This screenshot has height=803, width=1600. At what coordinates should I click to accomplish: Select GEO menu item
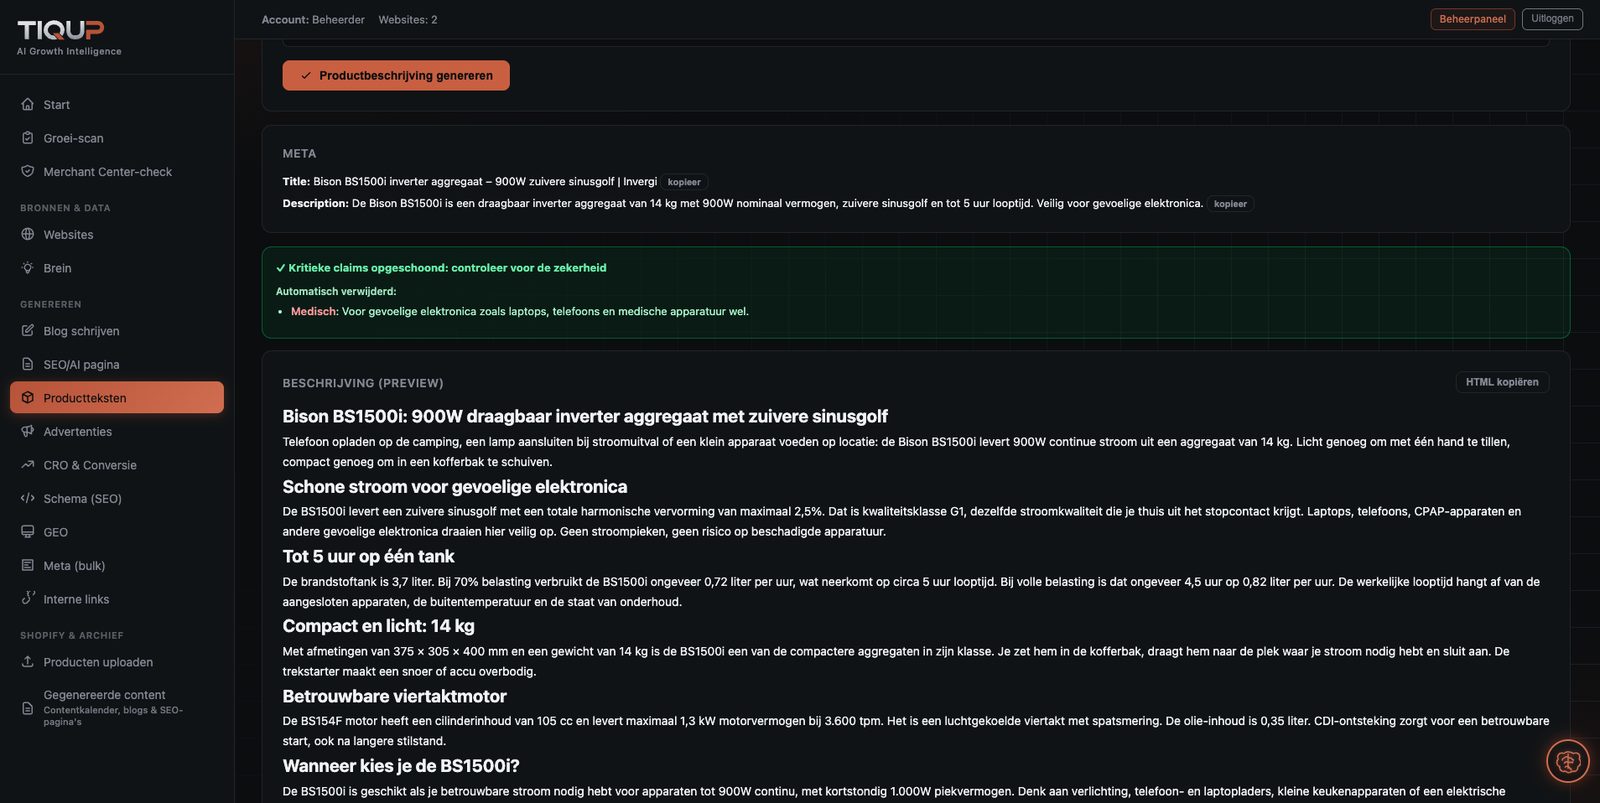tap(117, 532)
